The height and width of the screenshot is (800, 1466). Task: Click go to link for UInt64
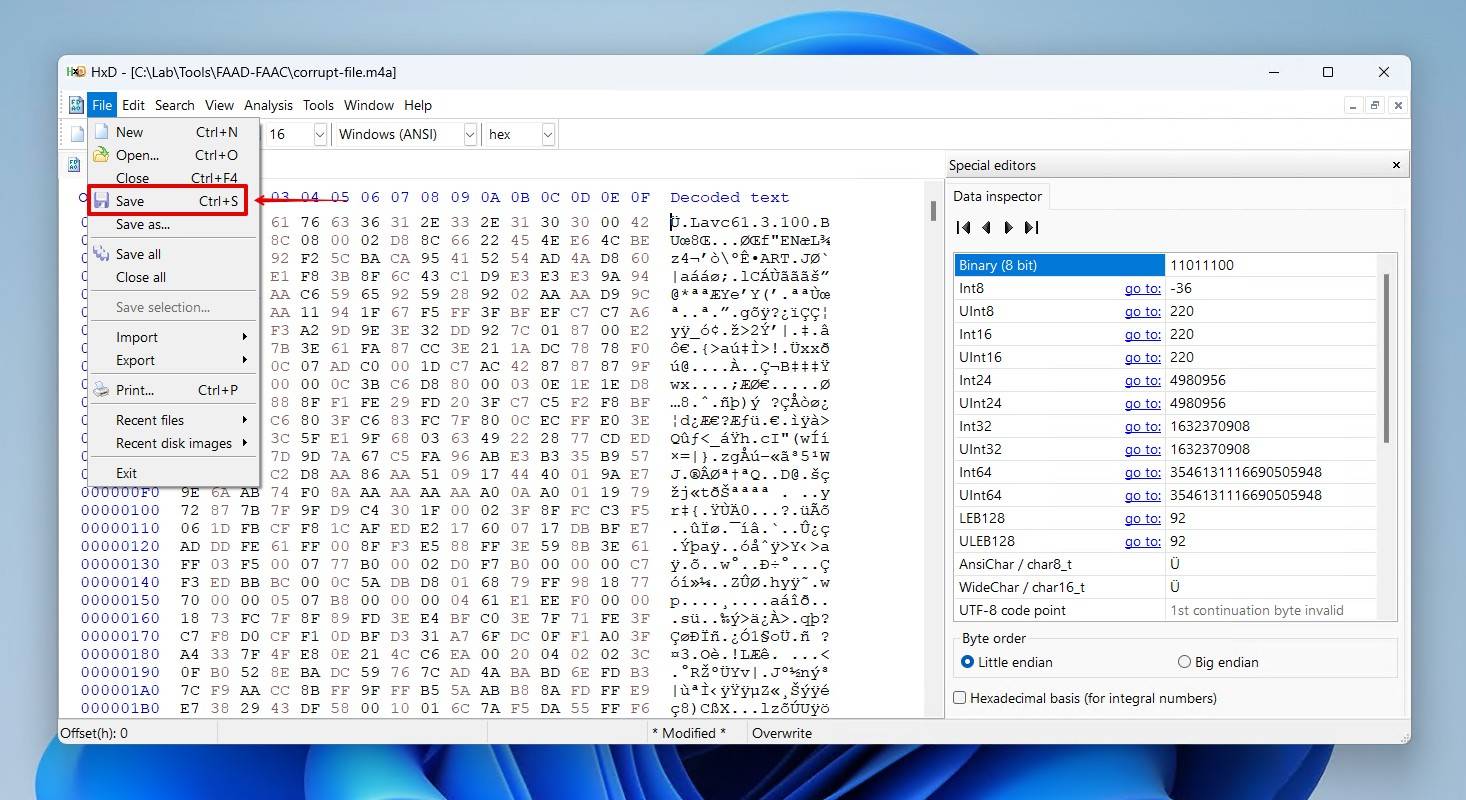[x=1142, y=495]
